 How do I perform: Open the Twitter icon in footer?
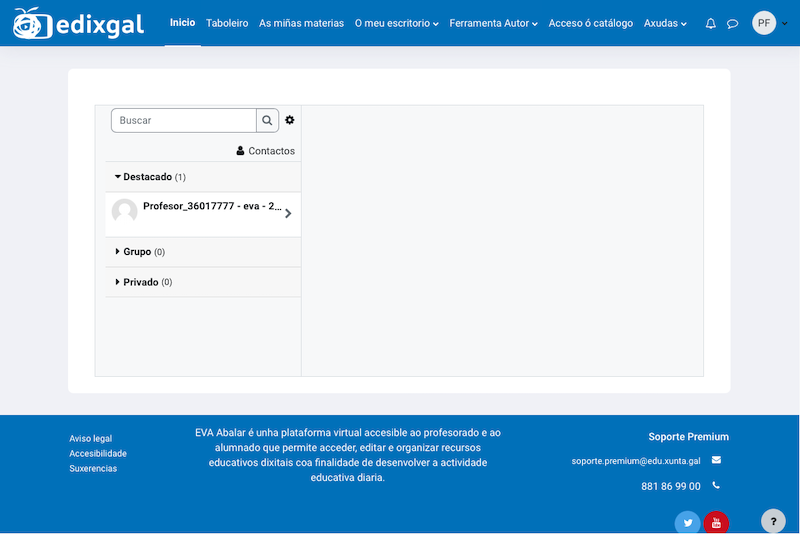[x=687, y=523]
